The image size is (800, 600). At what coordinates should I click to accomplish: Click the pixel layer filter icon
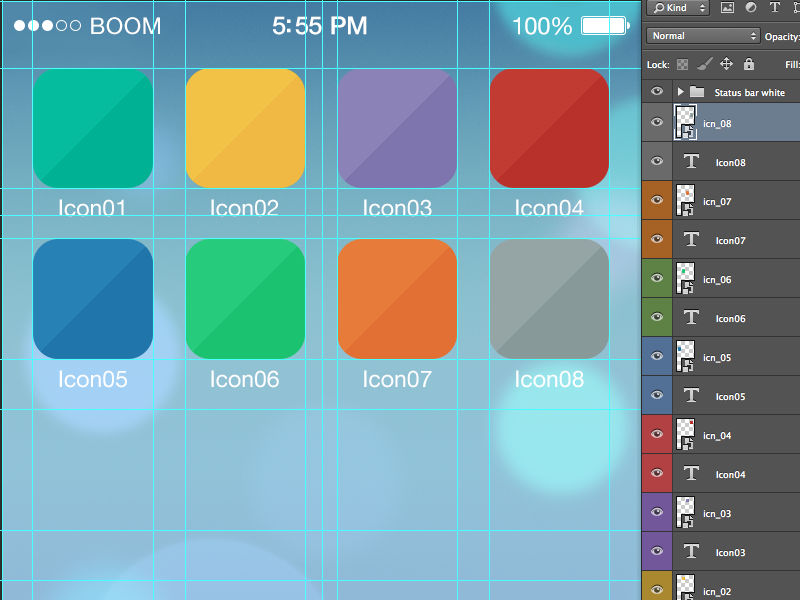[727, 7]
